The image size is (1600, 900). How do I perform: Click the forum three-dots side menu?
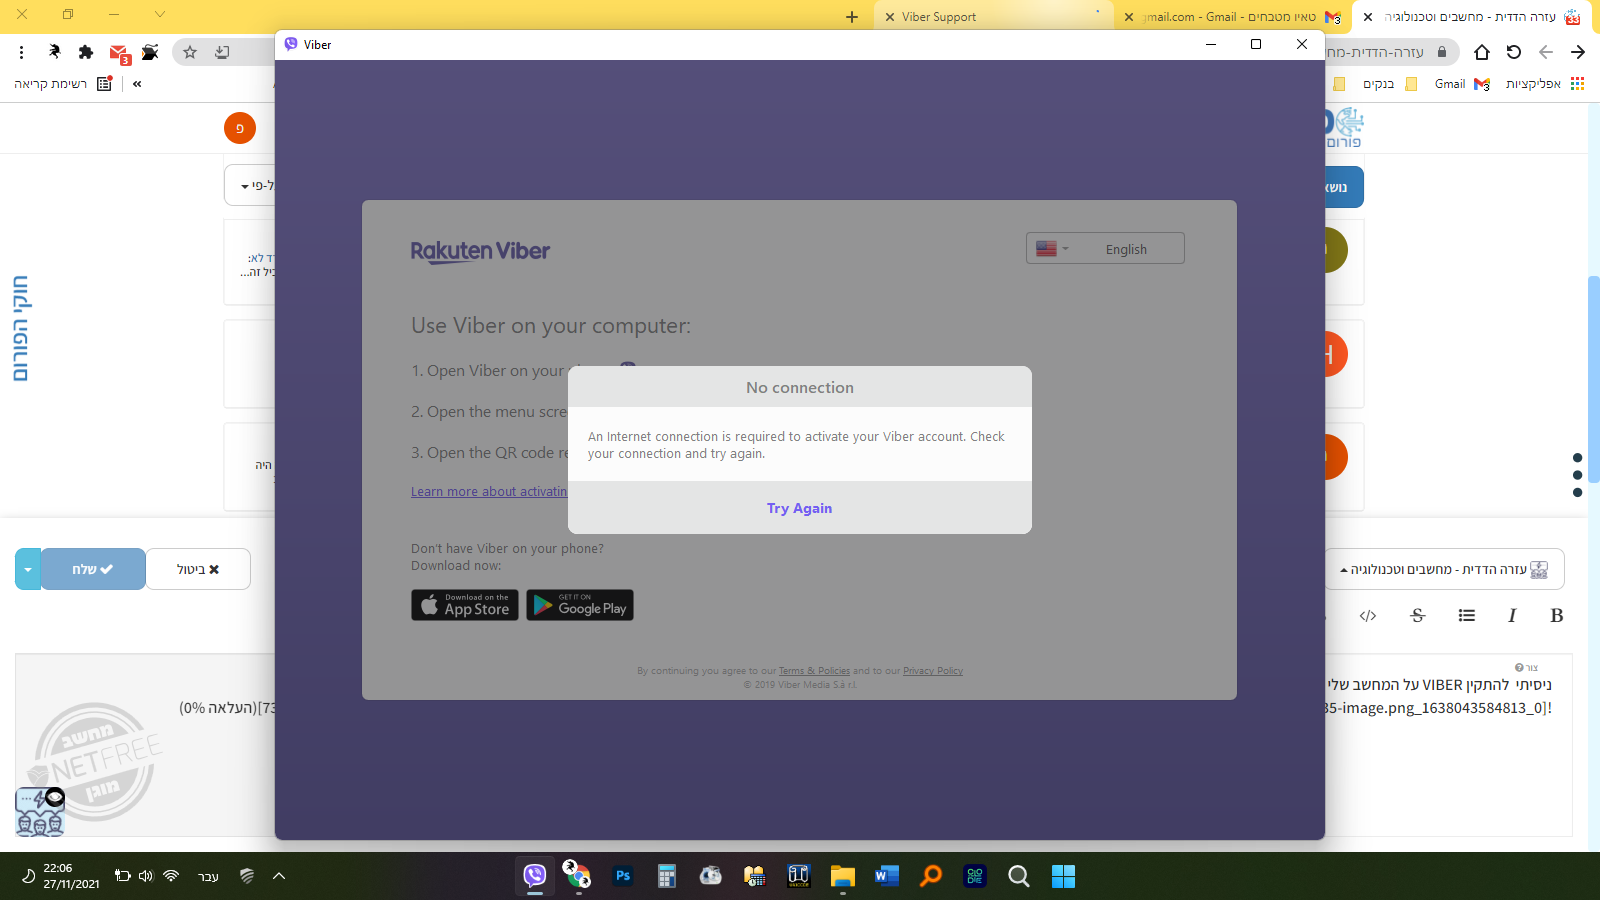coord(1577,475)
